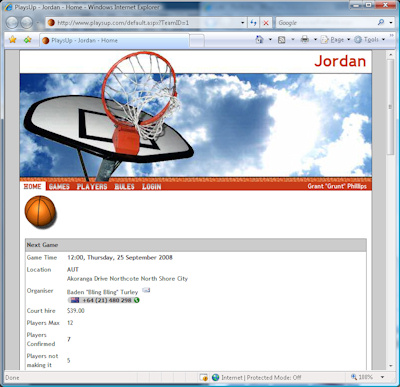This screenshot has height=387, width=400.
Task: Open the search provider dropdown arrow
Action: click(391, 23)
